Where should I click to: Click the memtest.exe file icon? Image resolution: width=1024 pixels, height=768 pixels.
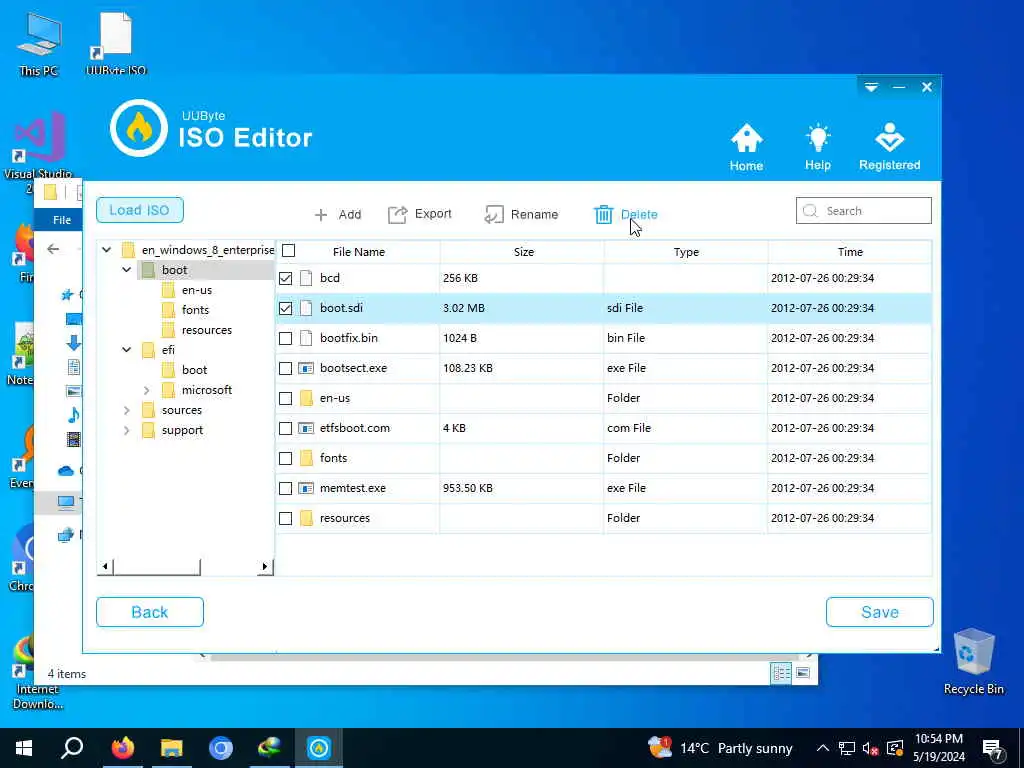click(306, 488)
